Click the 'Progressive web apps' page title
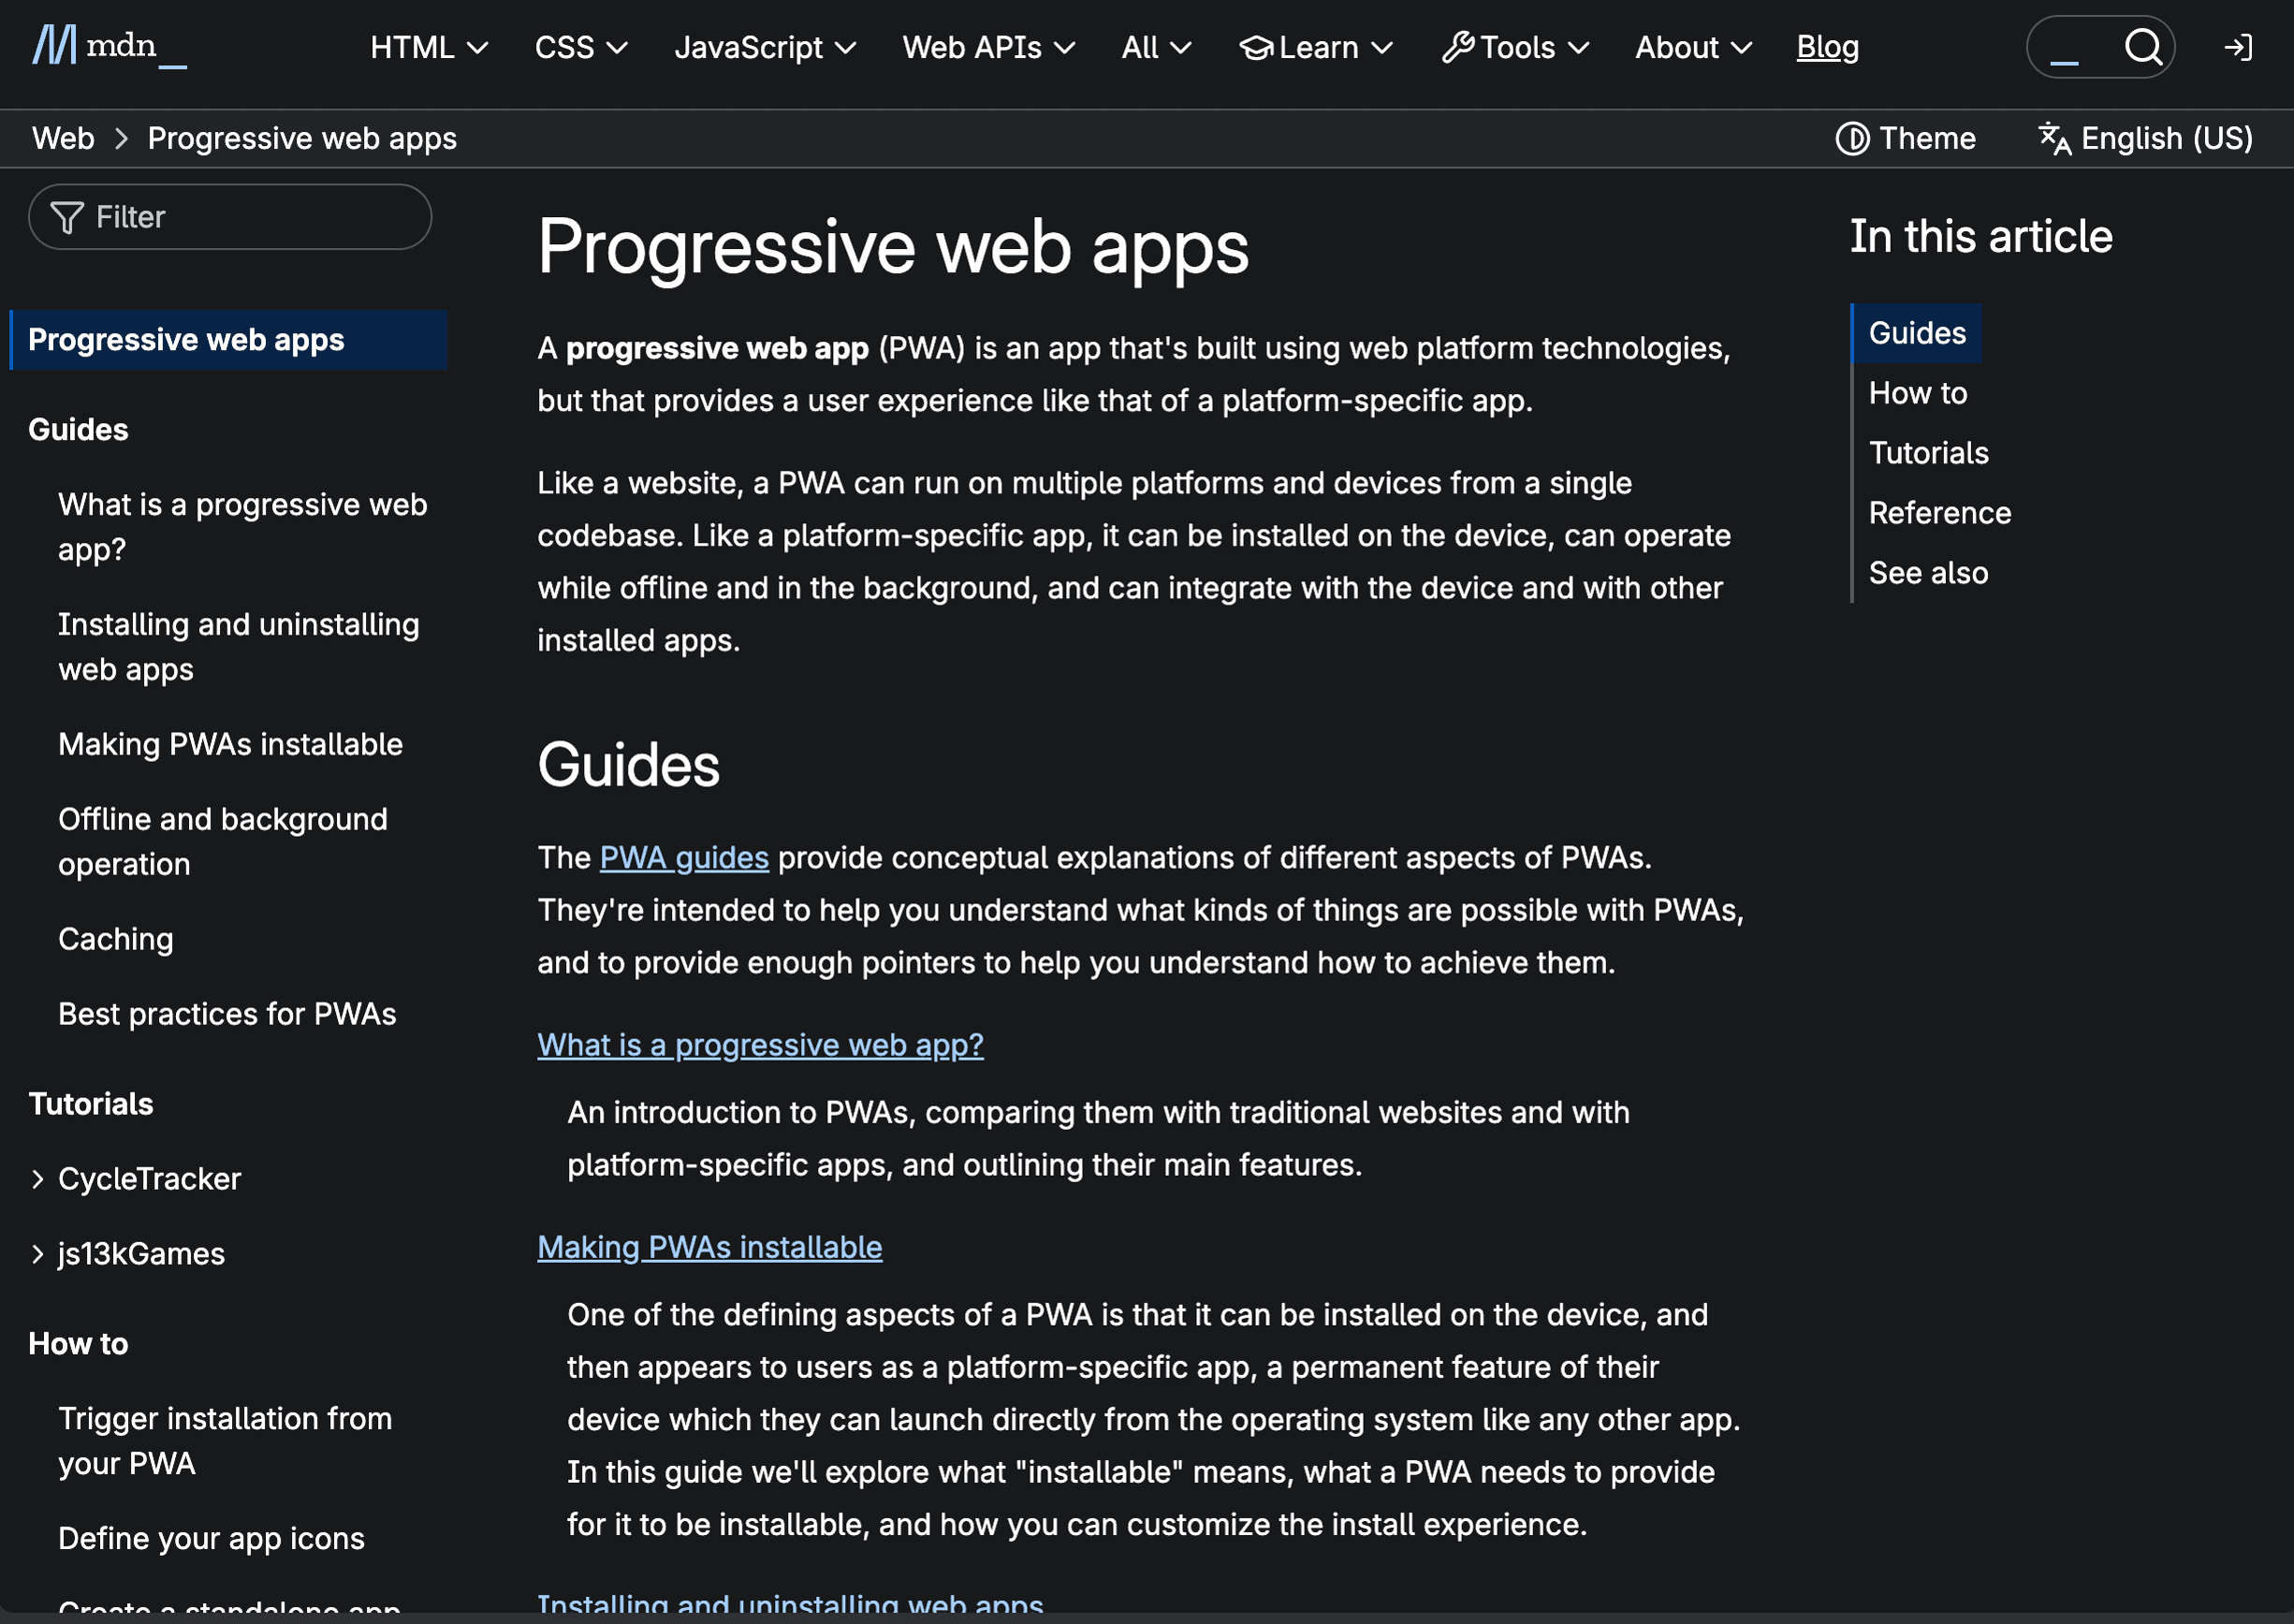This screenshot has width=2294, height=1624. 893,247
